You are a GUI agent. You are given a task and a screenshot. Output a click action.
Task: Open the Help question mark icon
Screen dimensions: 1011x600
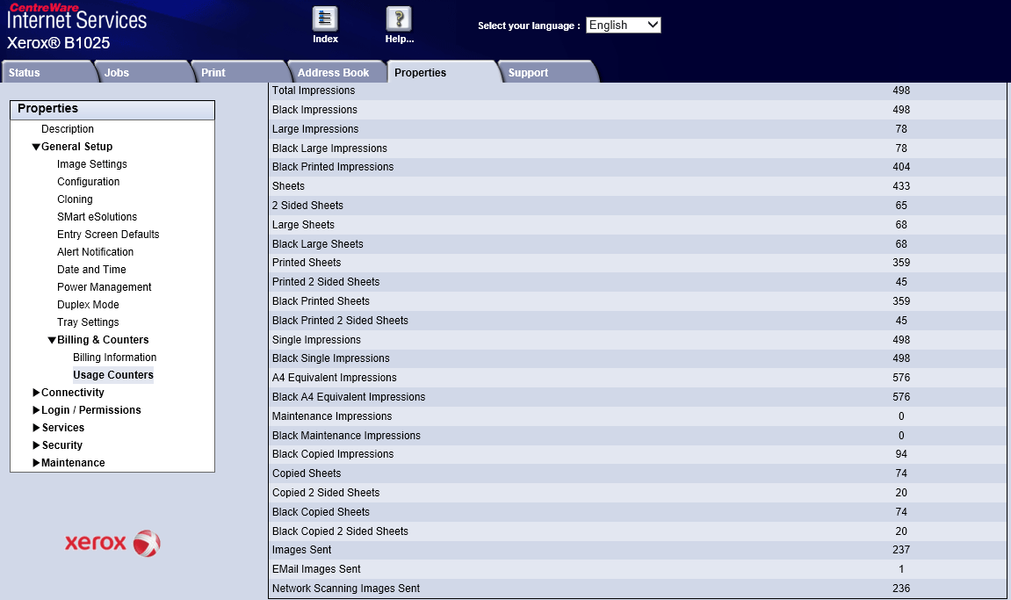click(398, 19)
